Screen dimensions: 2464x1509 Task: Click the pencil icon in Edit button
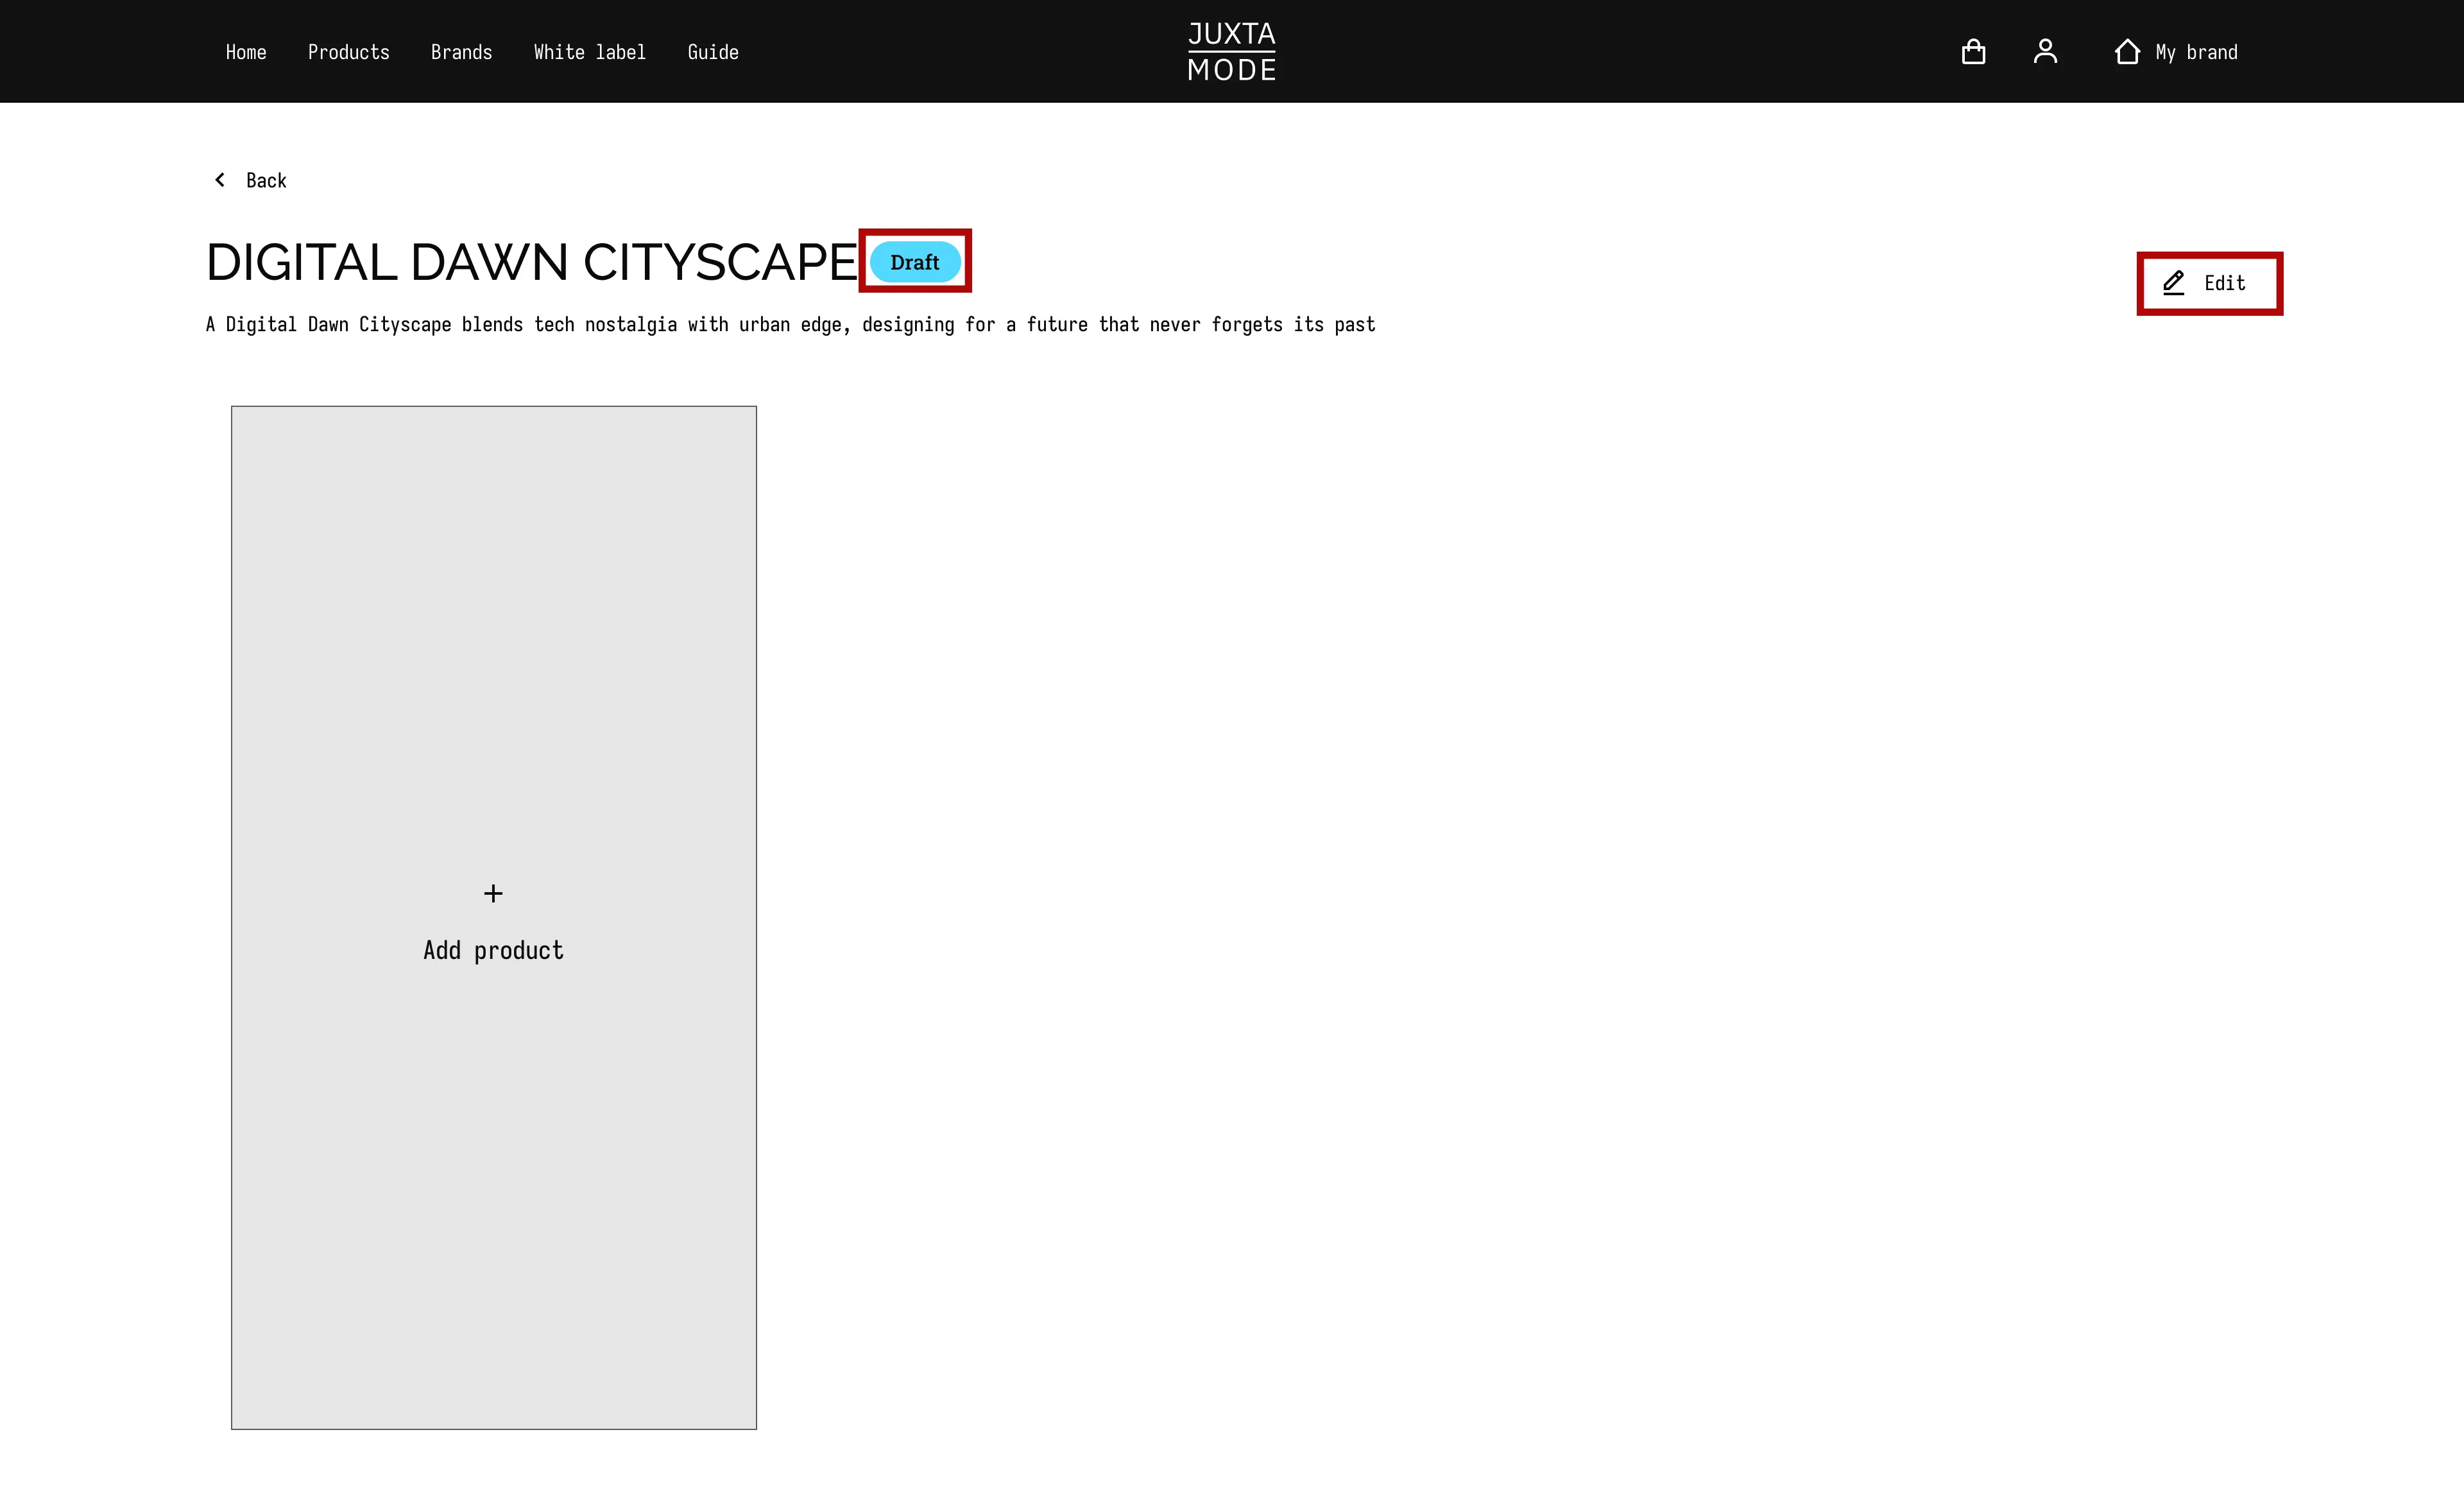2174,283
